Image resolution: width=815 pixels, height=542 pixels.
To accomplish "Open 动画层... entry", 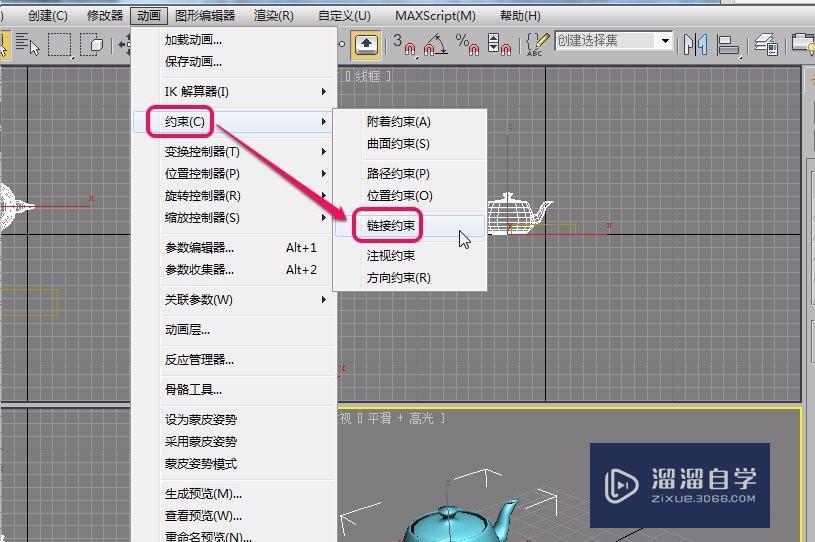I will coord(234,329).
